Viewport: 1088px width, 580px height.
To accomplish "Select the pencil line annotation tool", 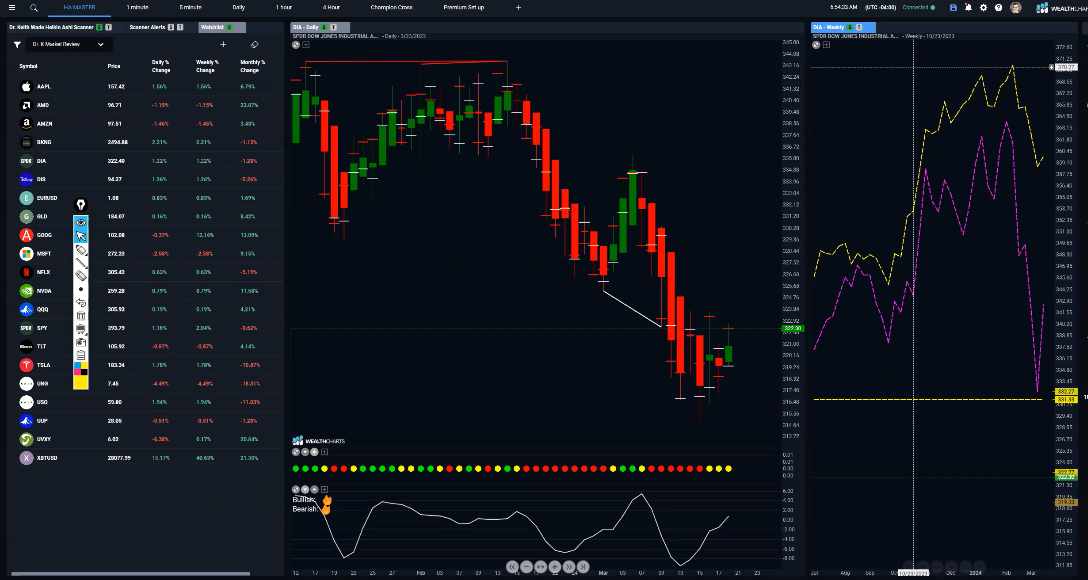I will click(80, 262).
